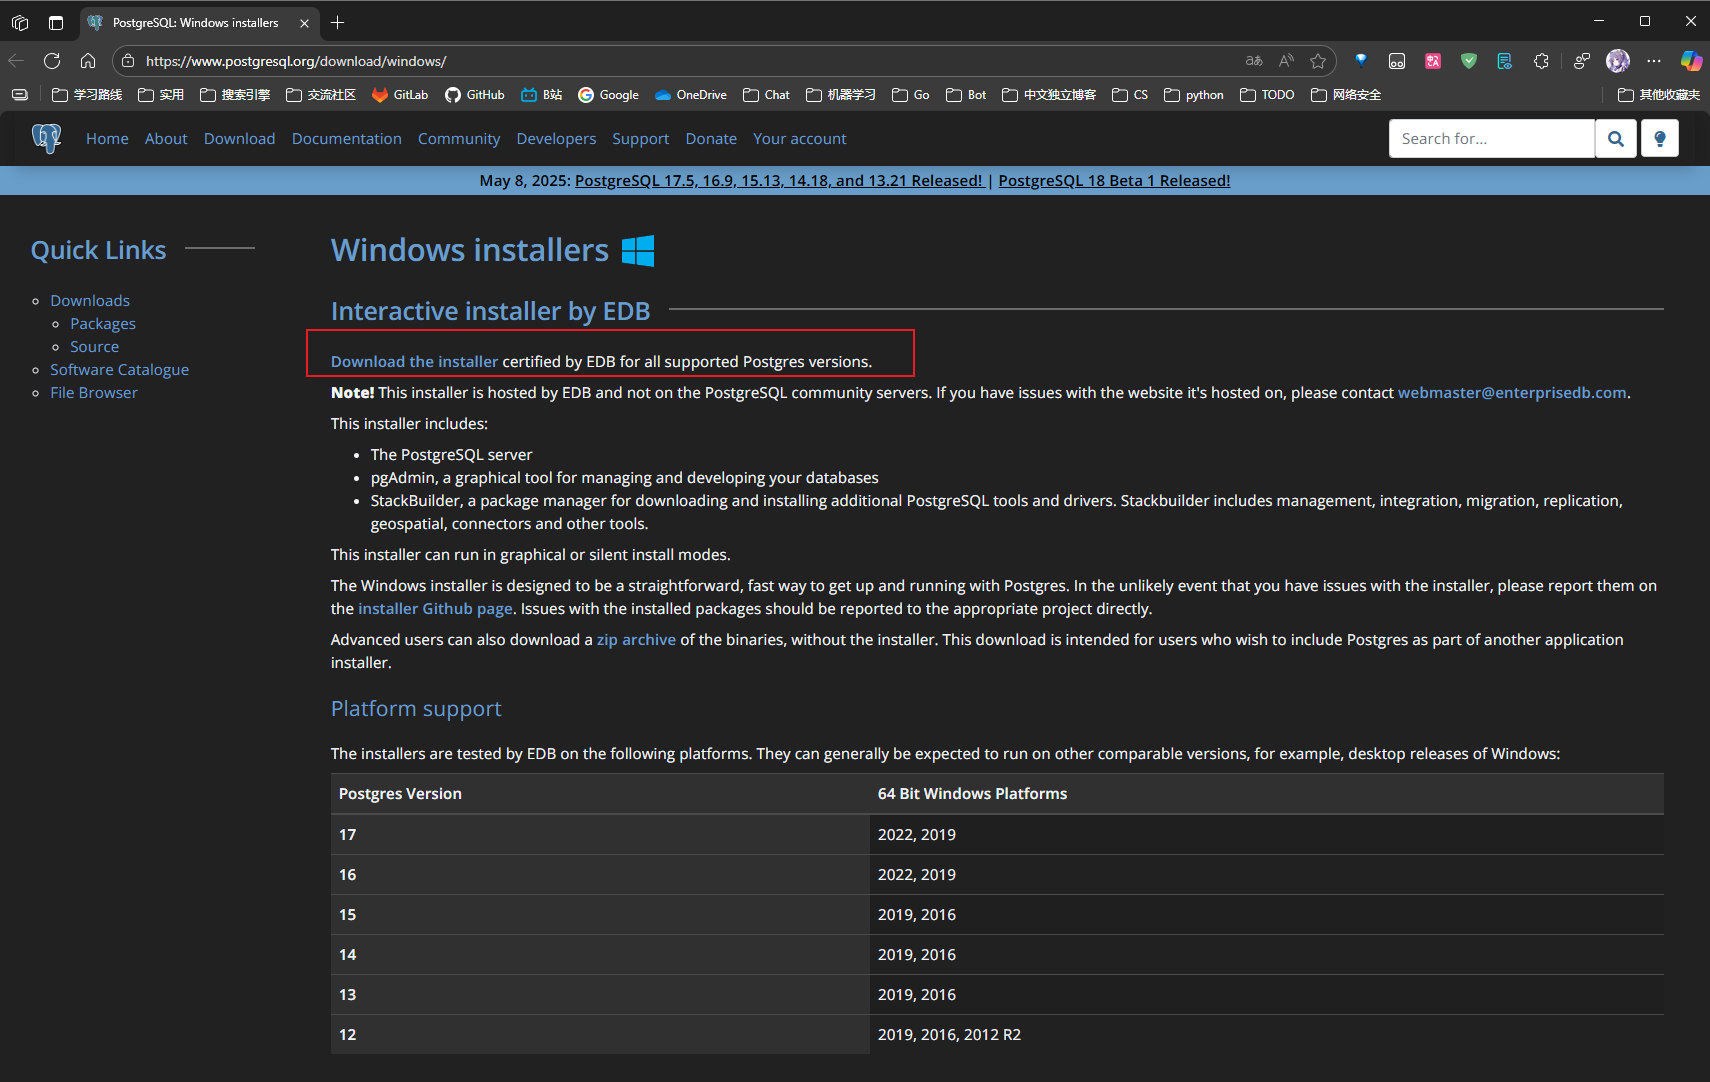Screen dimensions: 1710x1082
Task: Open the Home nav item
Action: click(107, 139)
